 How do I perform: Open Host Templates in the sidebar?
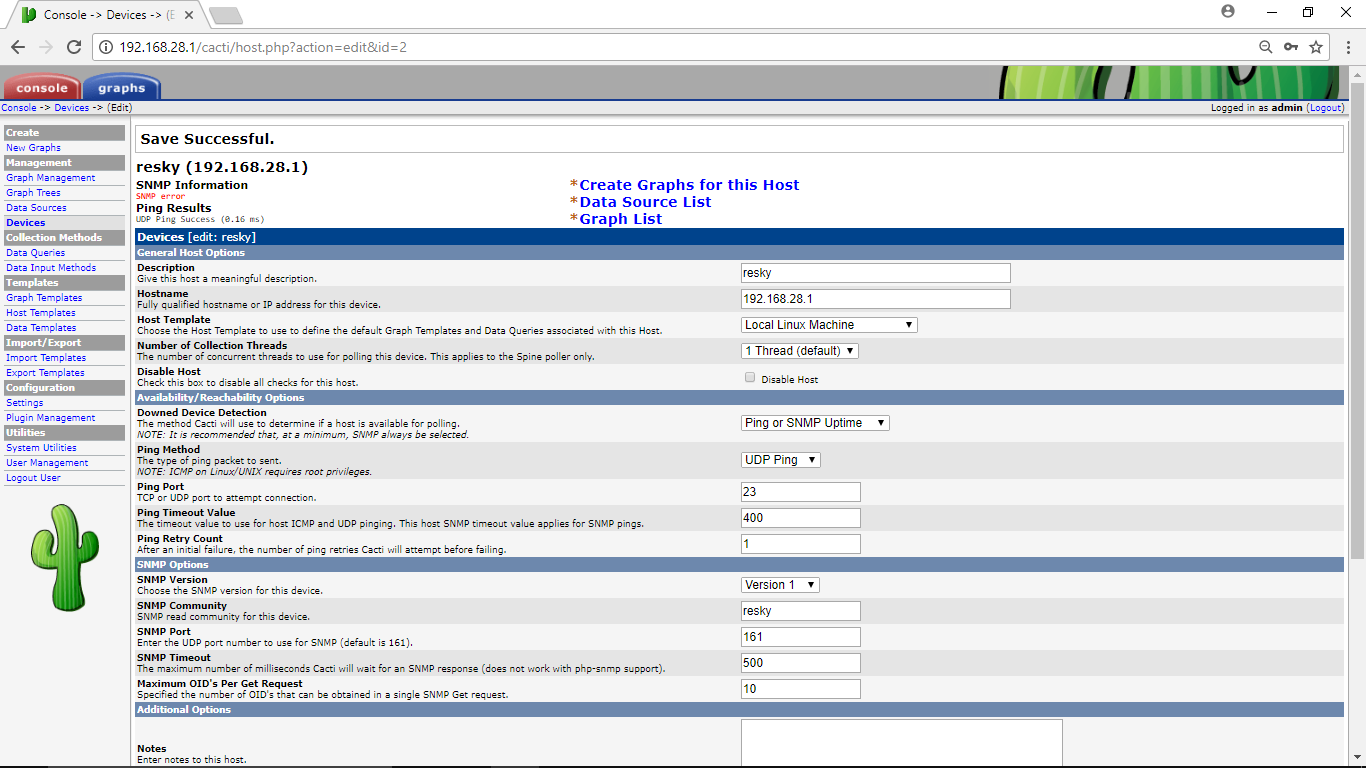click(42, 313)
